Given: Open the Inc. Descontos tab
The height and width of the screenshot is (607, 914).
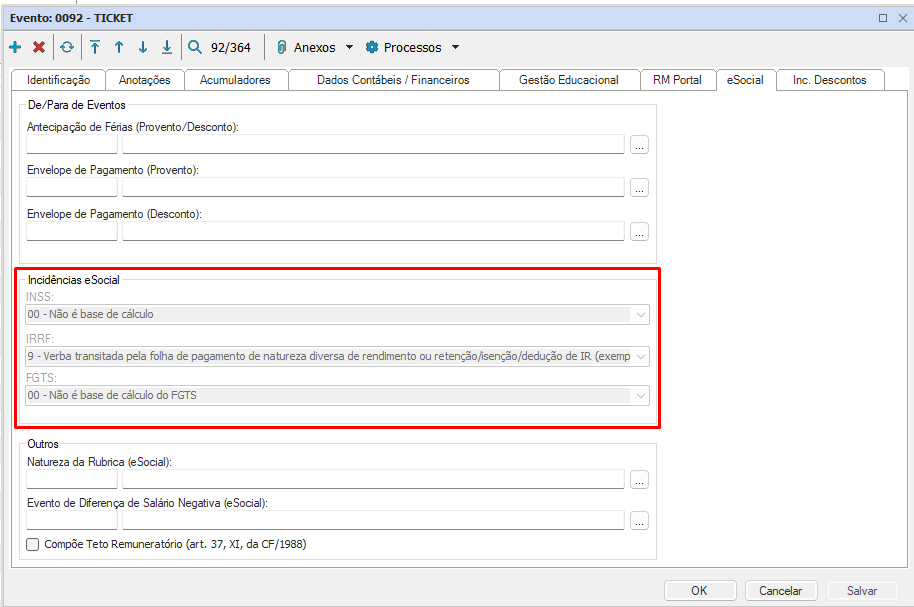Looking at the screenshot, I should (x=830, y=80).
